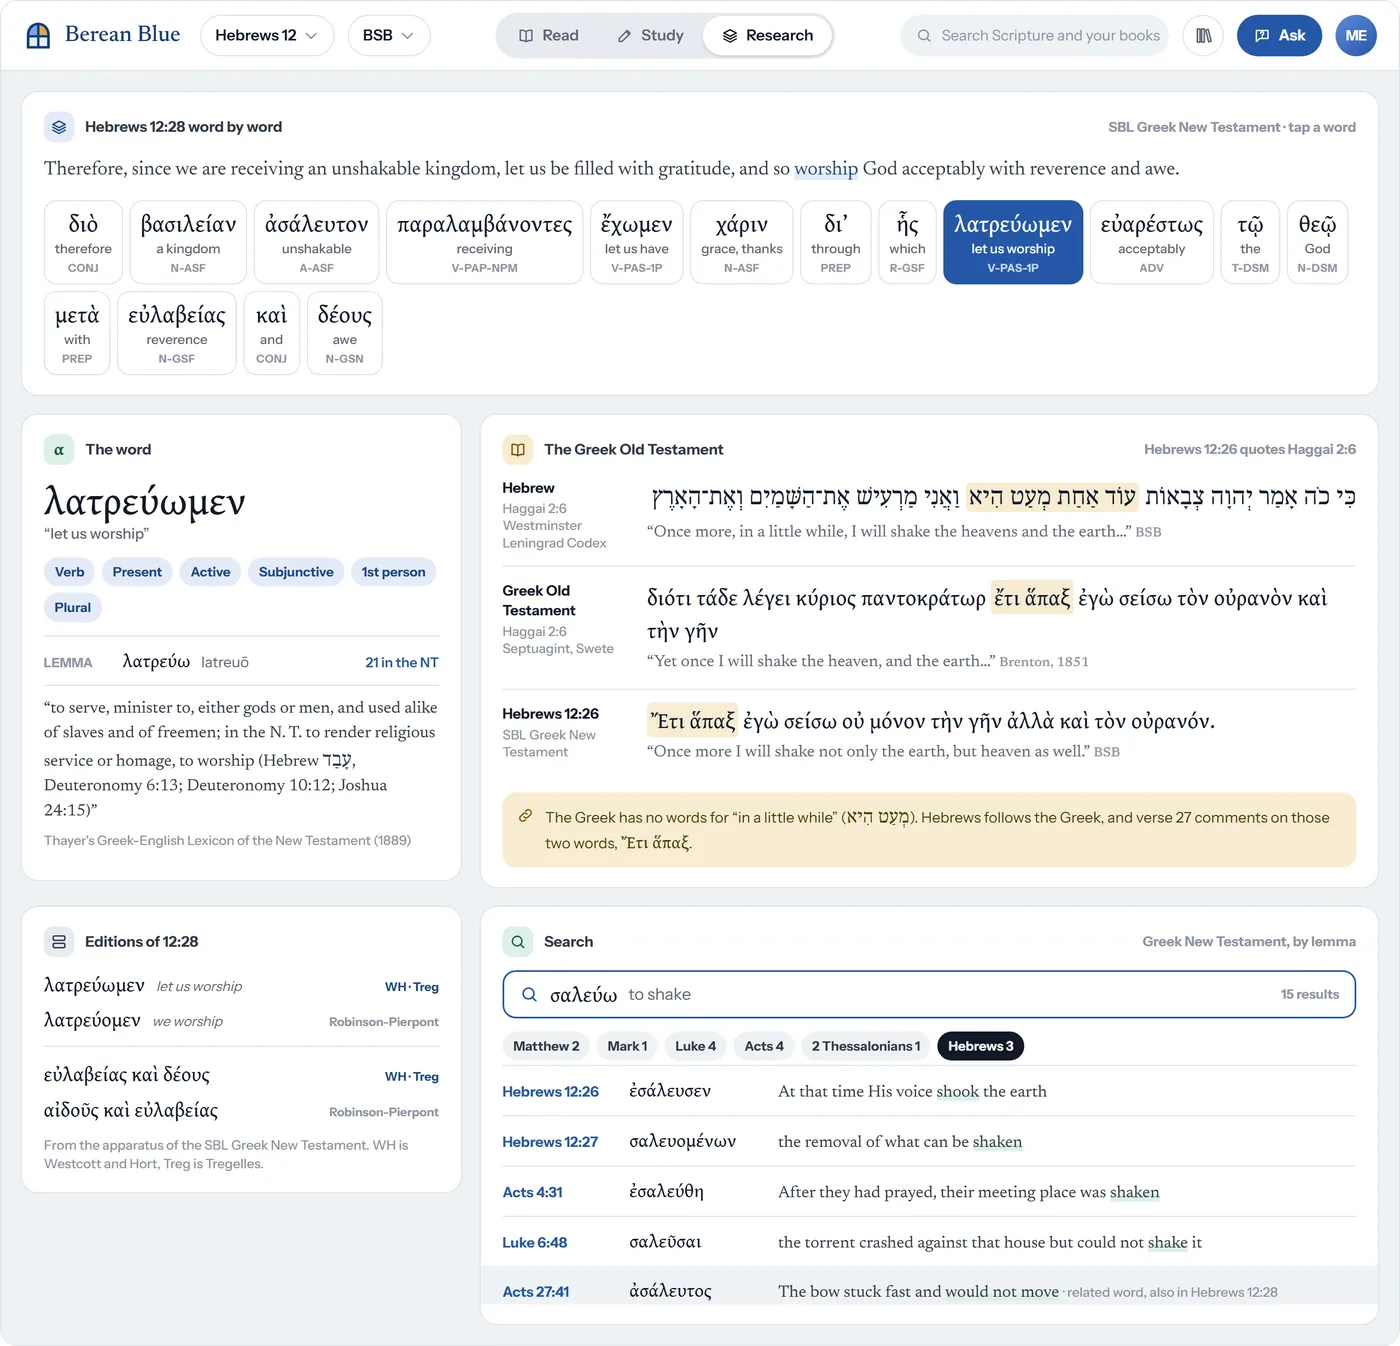Filter results by Luke 4

point(695,1046)
